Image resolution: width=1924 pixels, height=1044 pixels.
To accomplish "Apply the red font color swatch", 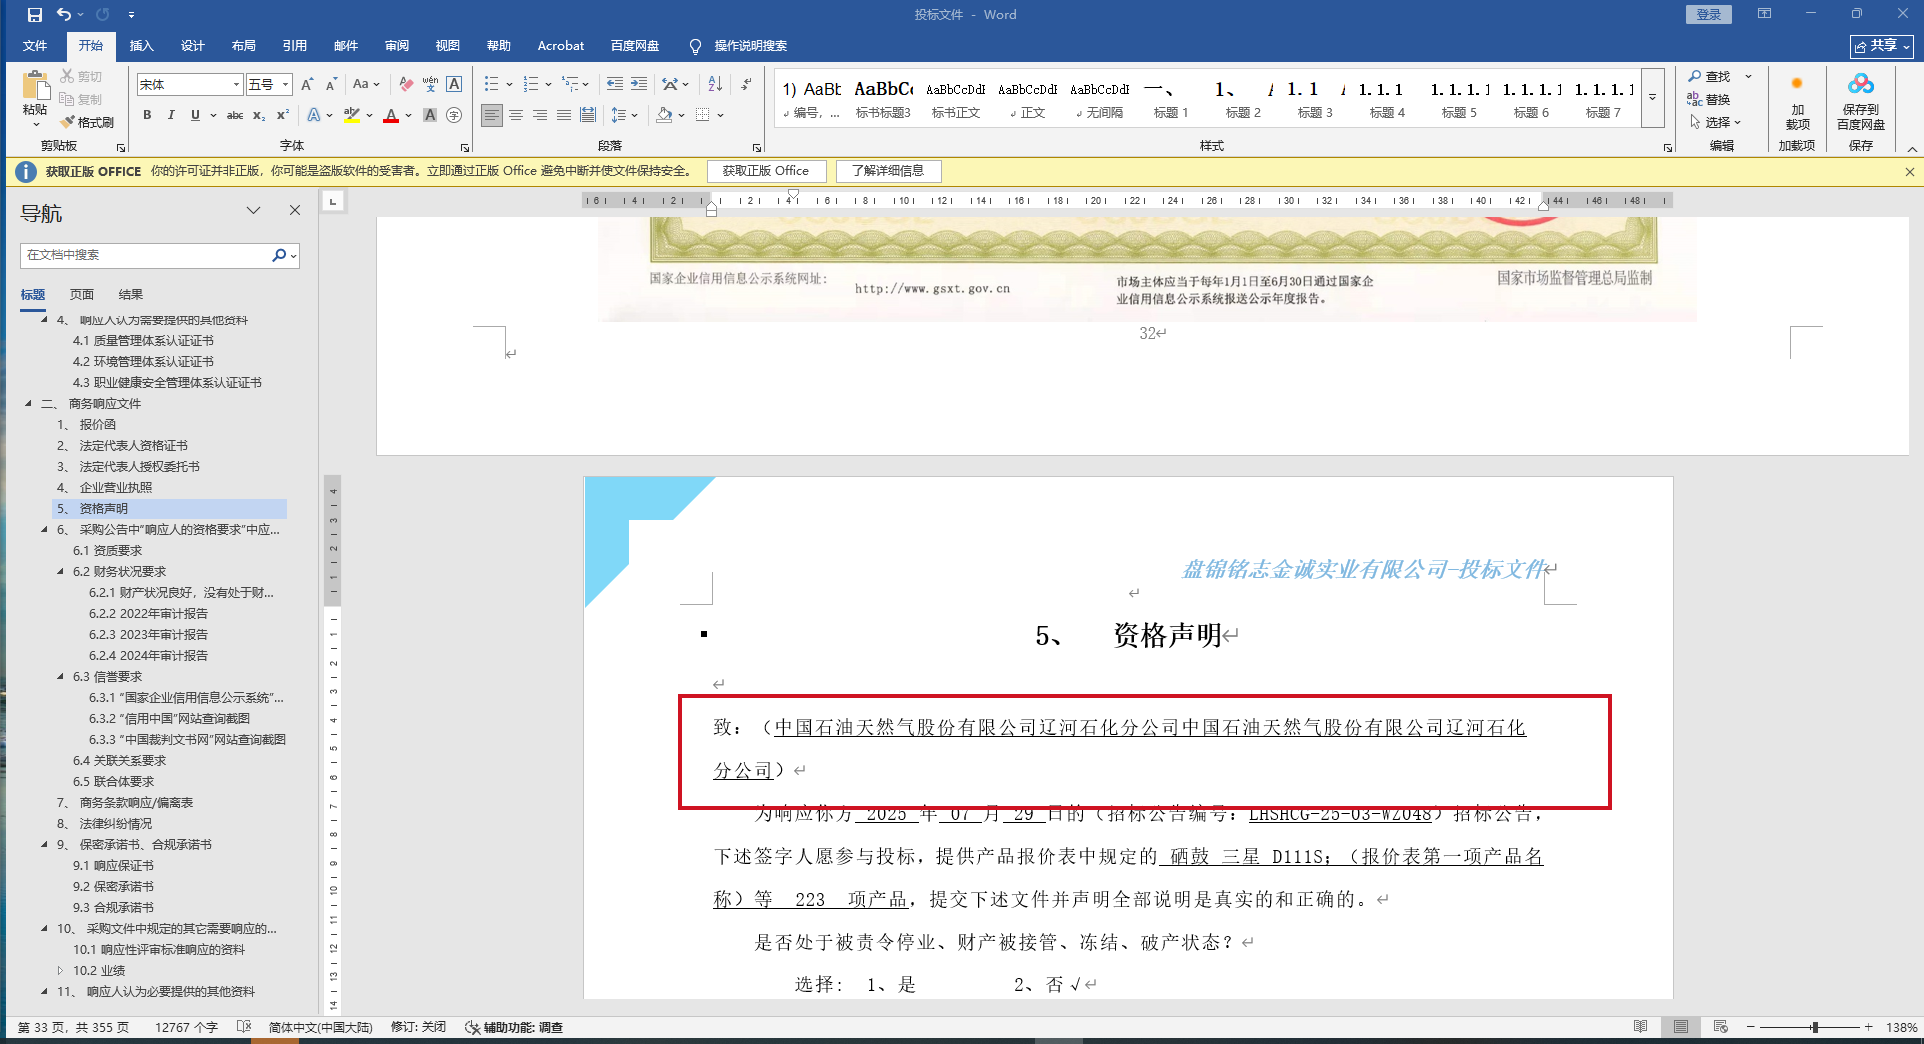I will (391, 116).
